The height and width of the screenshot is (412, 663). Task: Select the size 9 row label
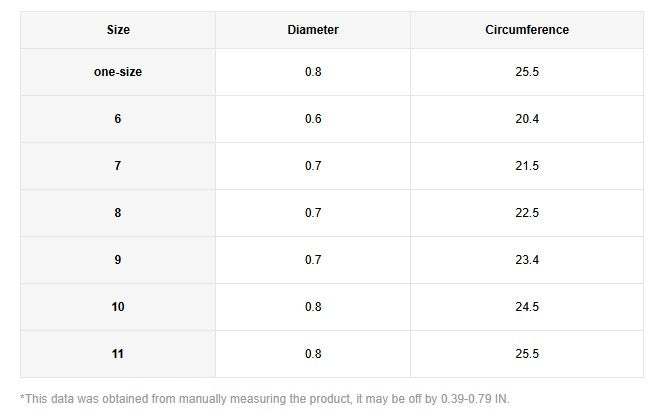(x=118, y=260)
